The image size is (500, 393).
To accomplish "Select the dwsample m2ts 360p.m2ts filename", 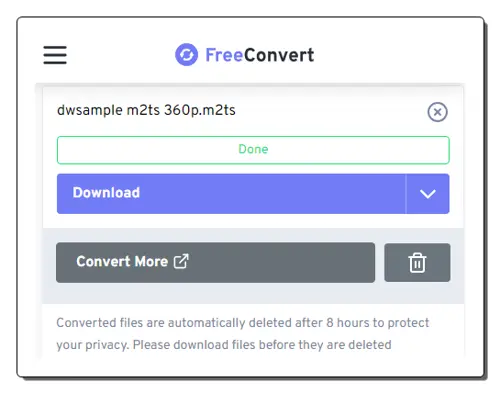I will [146, 110].
